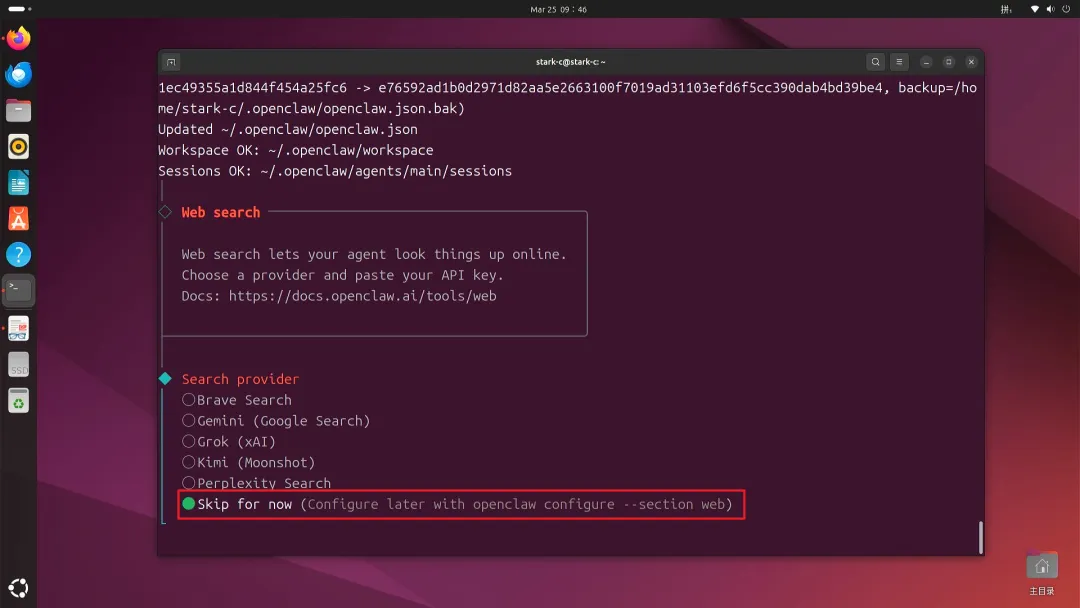This screenshot has height=608, width=1080.
Task: Select Gemini (Google Search) radio option
Action: [188, 420]
